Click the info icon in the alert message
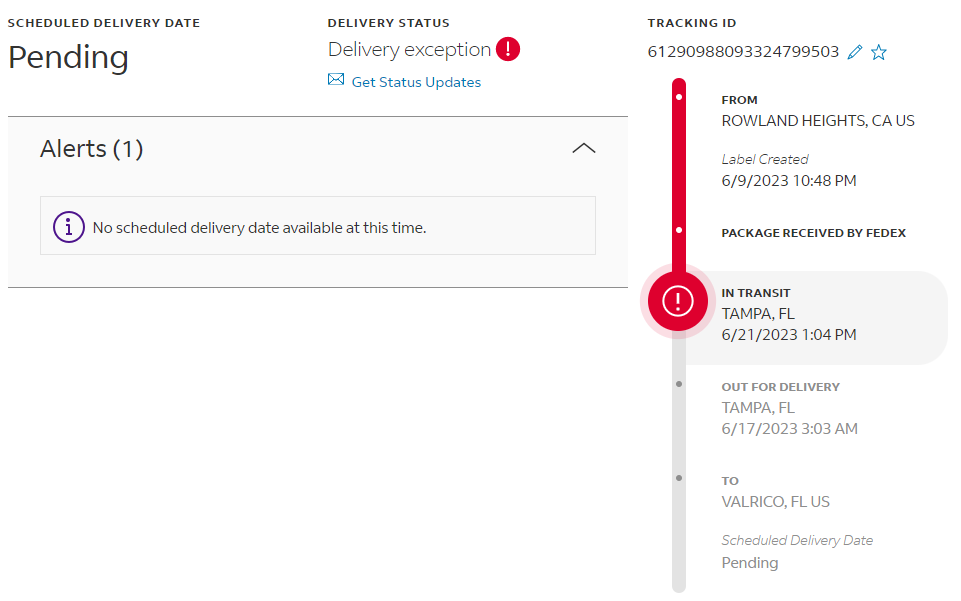This screenshot has width=961, height=601. tap(68, 227)
